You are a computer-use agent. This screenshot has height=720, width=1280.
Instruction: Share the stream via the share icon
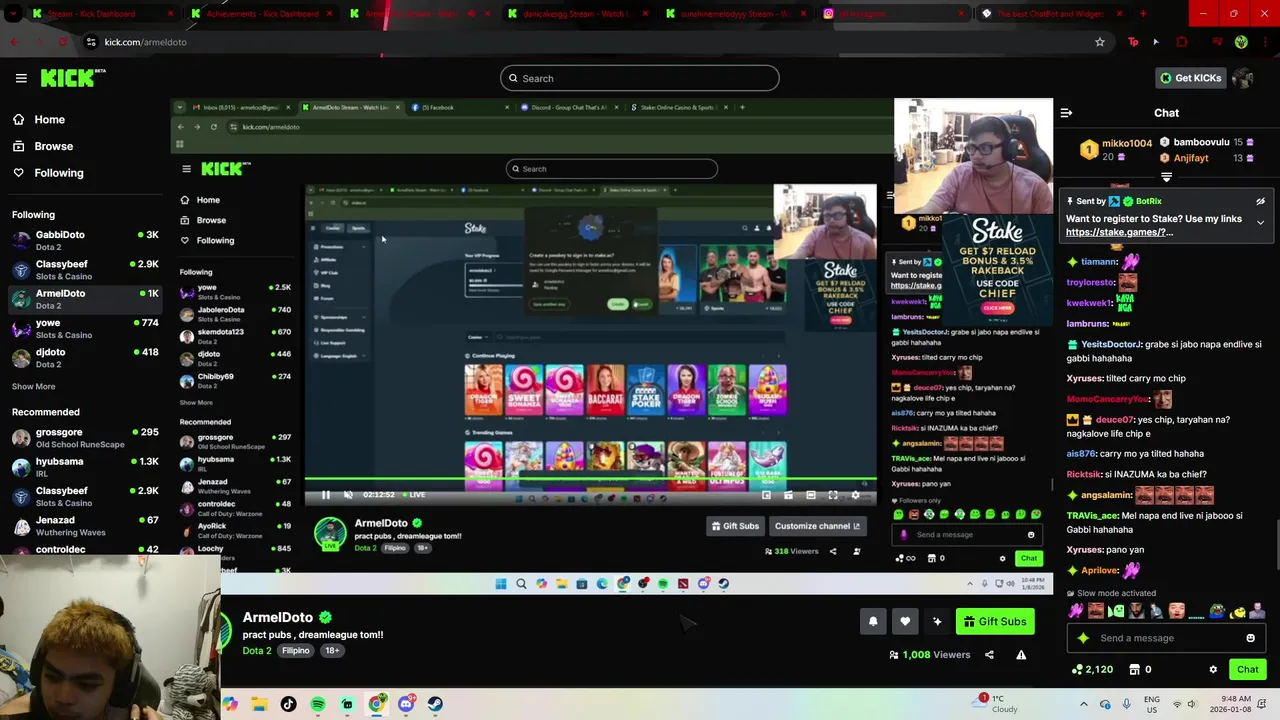click(989, 655)
